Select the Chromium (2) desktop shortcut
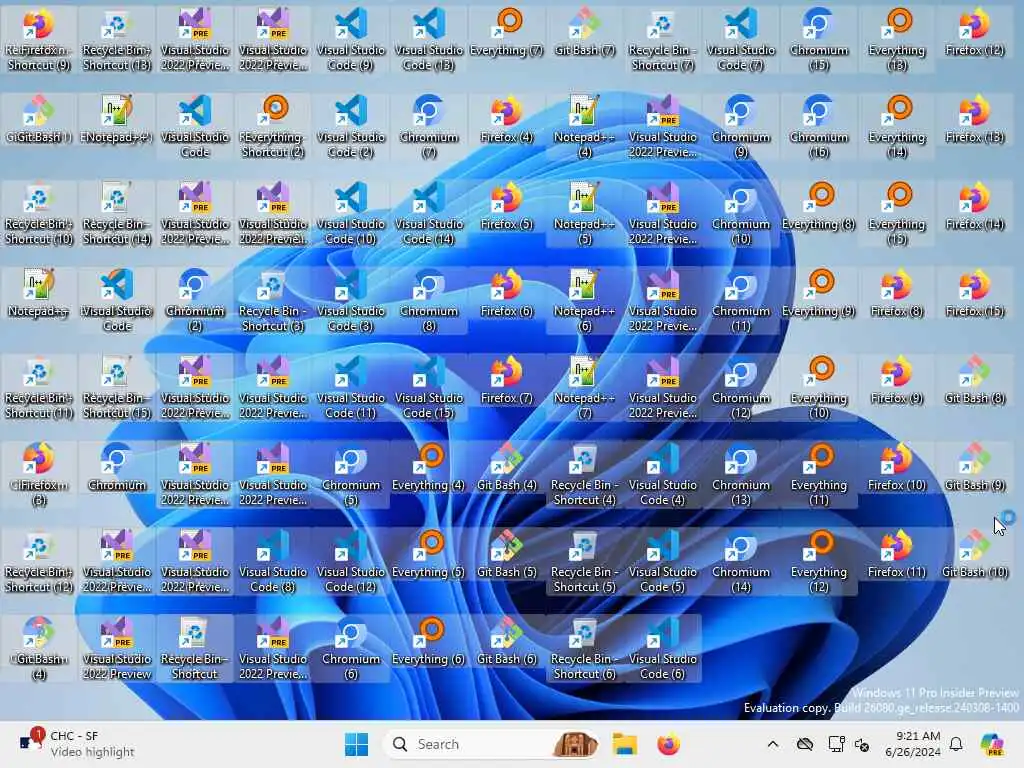The width and height of the screenshot is (1024, 768). tap(195, 300)
